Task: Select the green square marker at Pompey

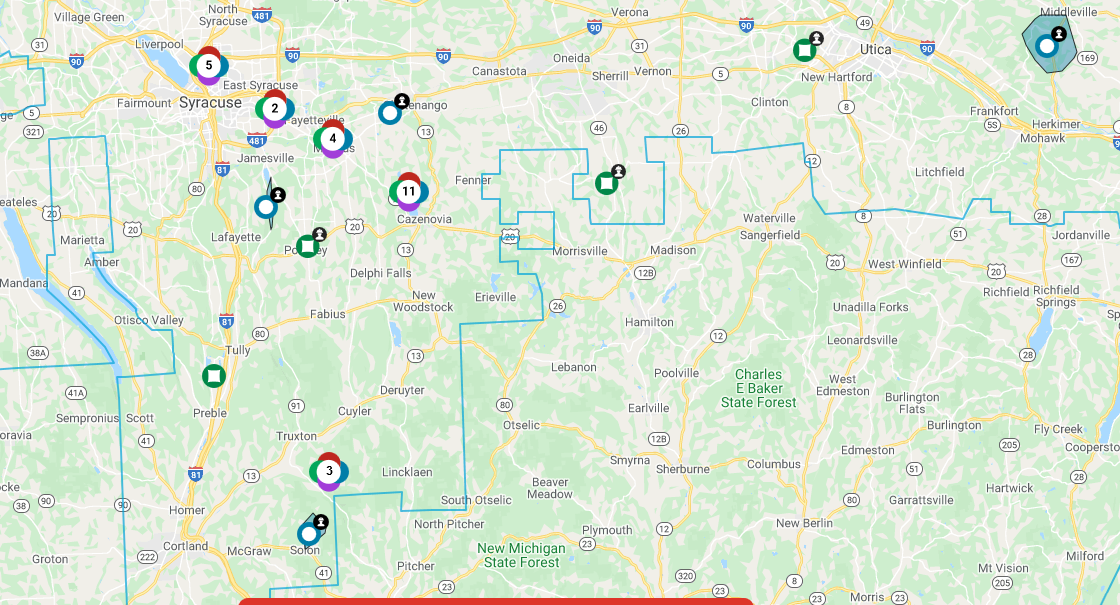Action: [307, 246]
